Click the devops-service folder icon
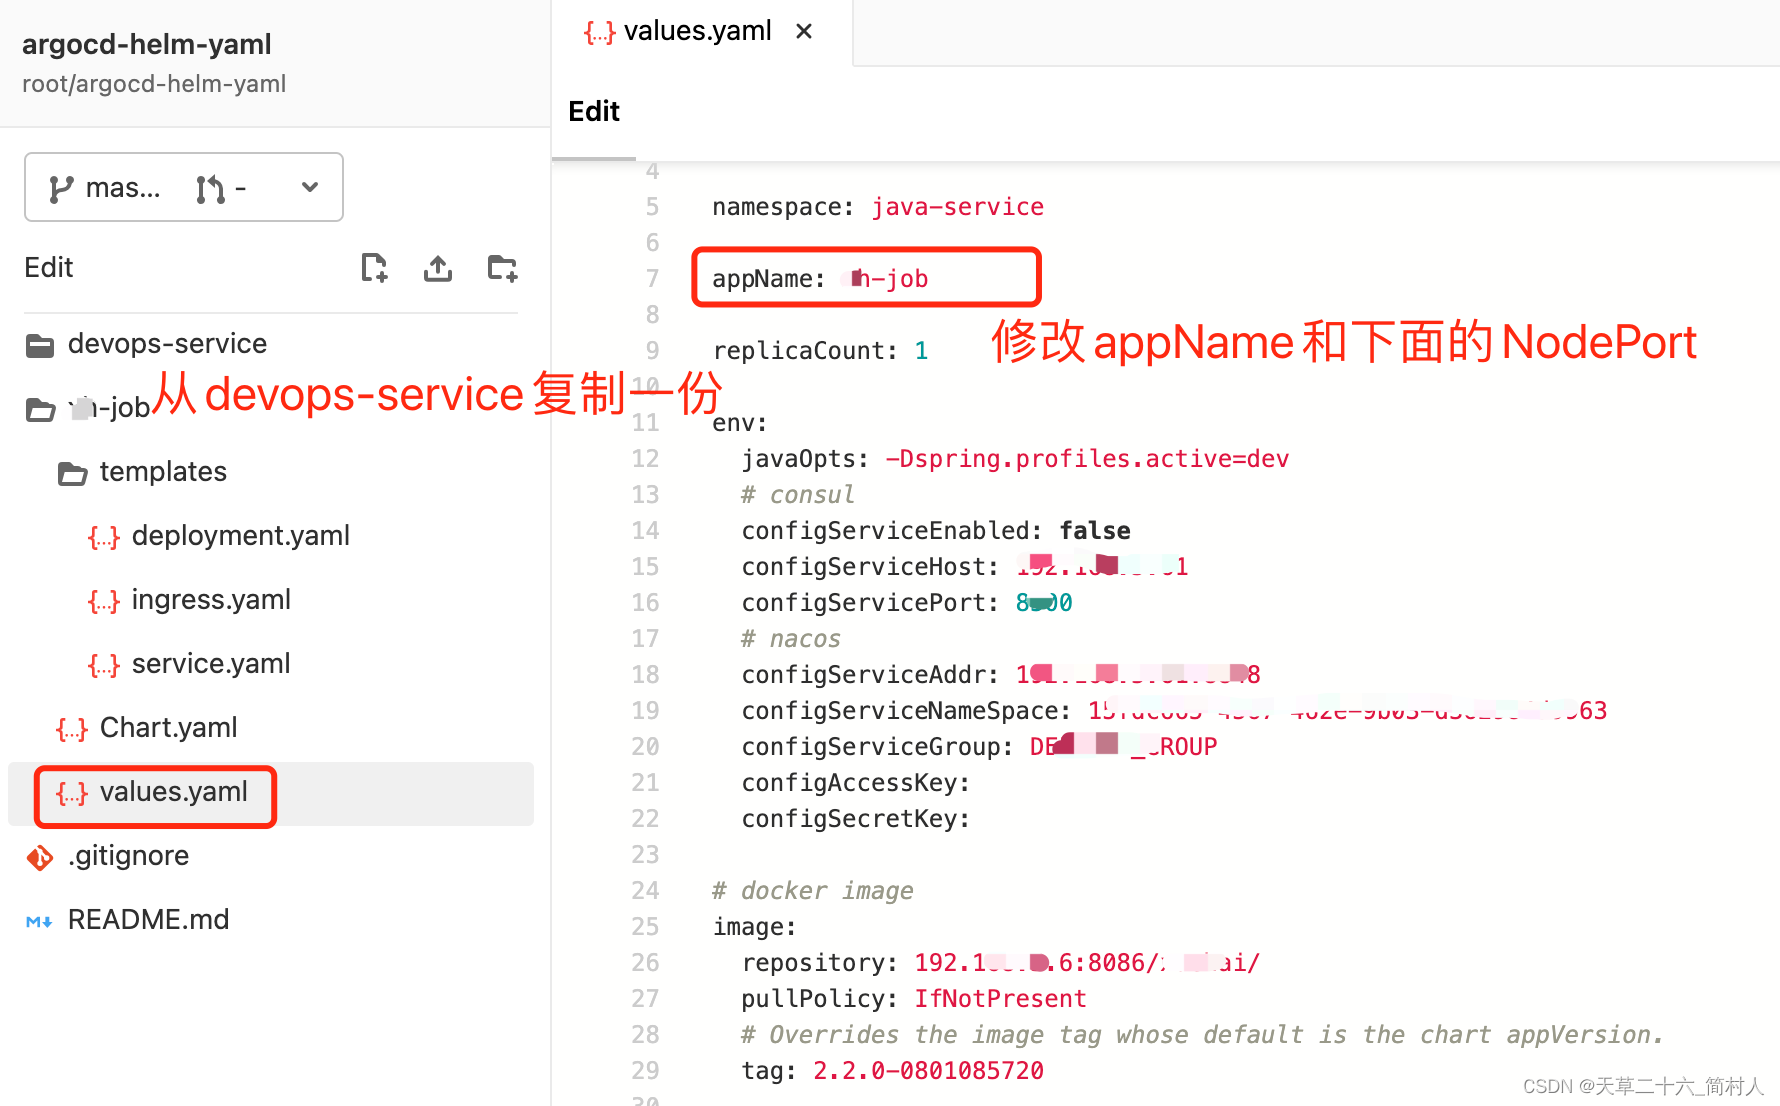 [x=40, y=345]
